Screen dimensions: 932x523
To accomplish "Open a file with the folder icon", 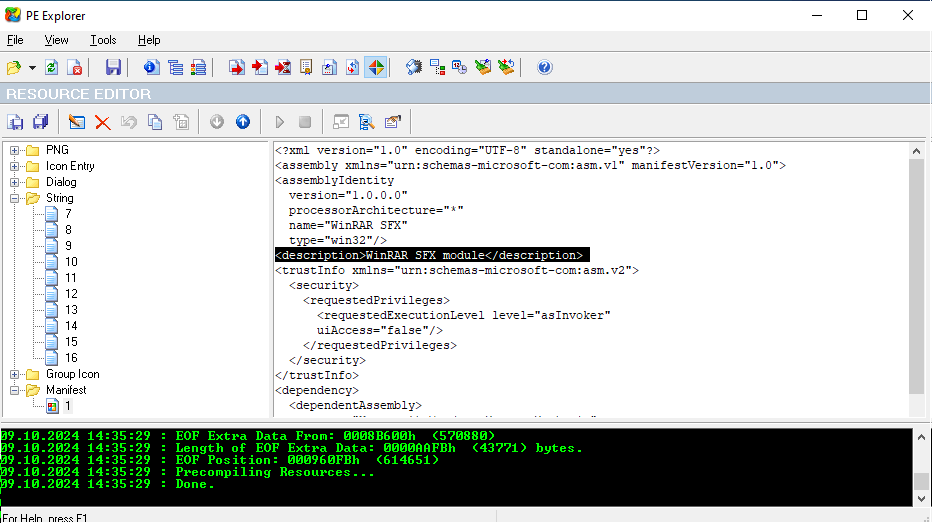I will (14, 68).
